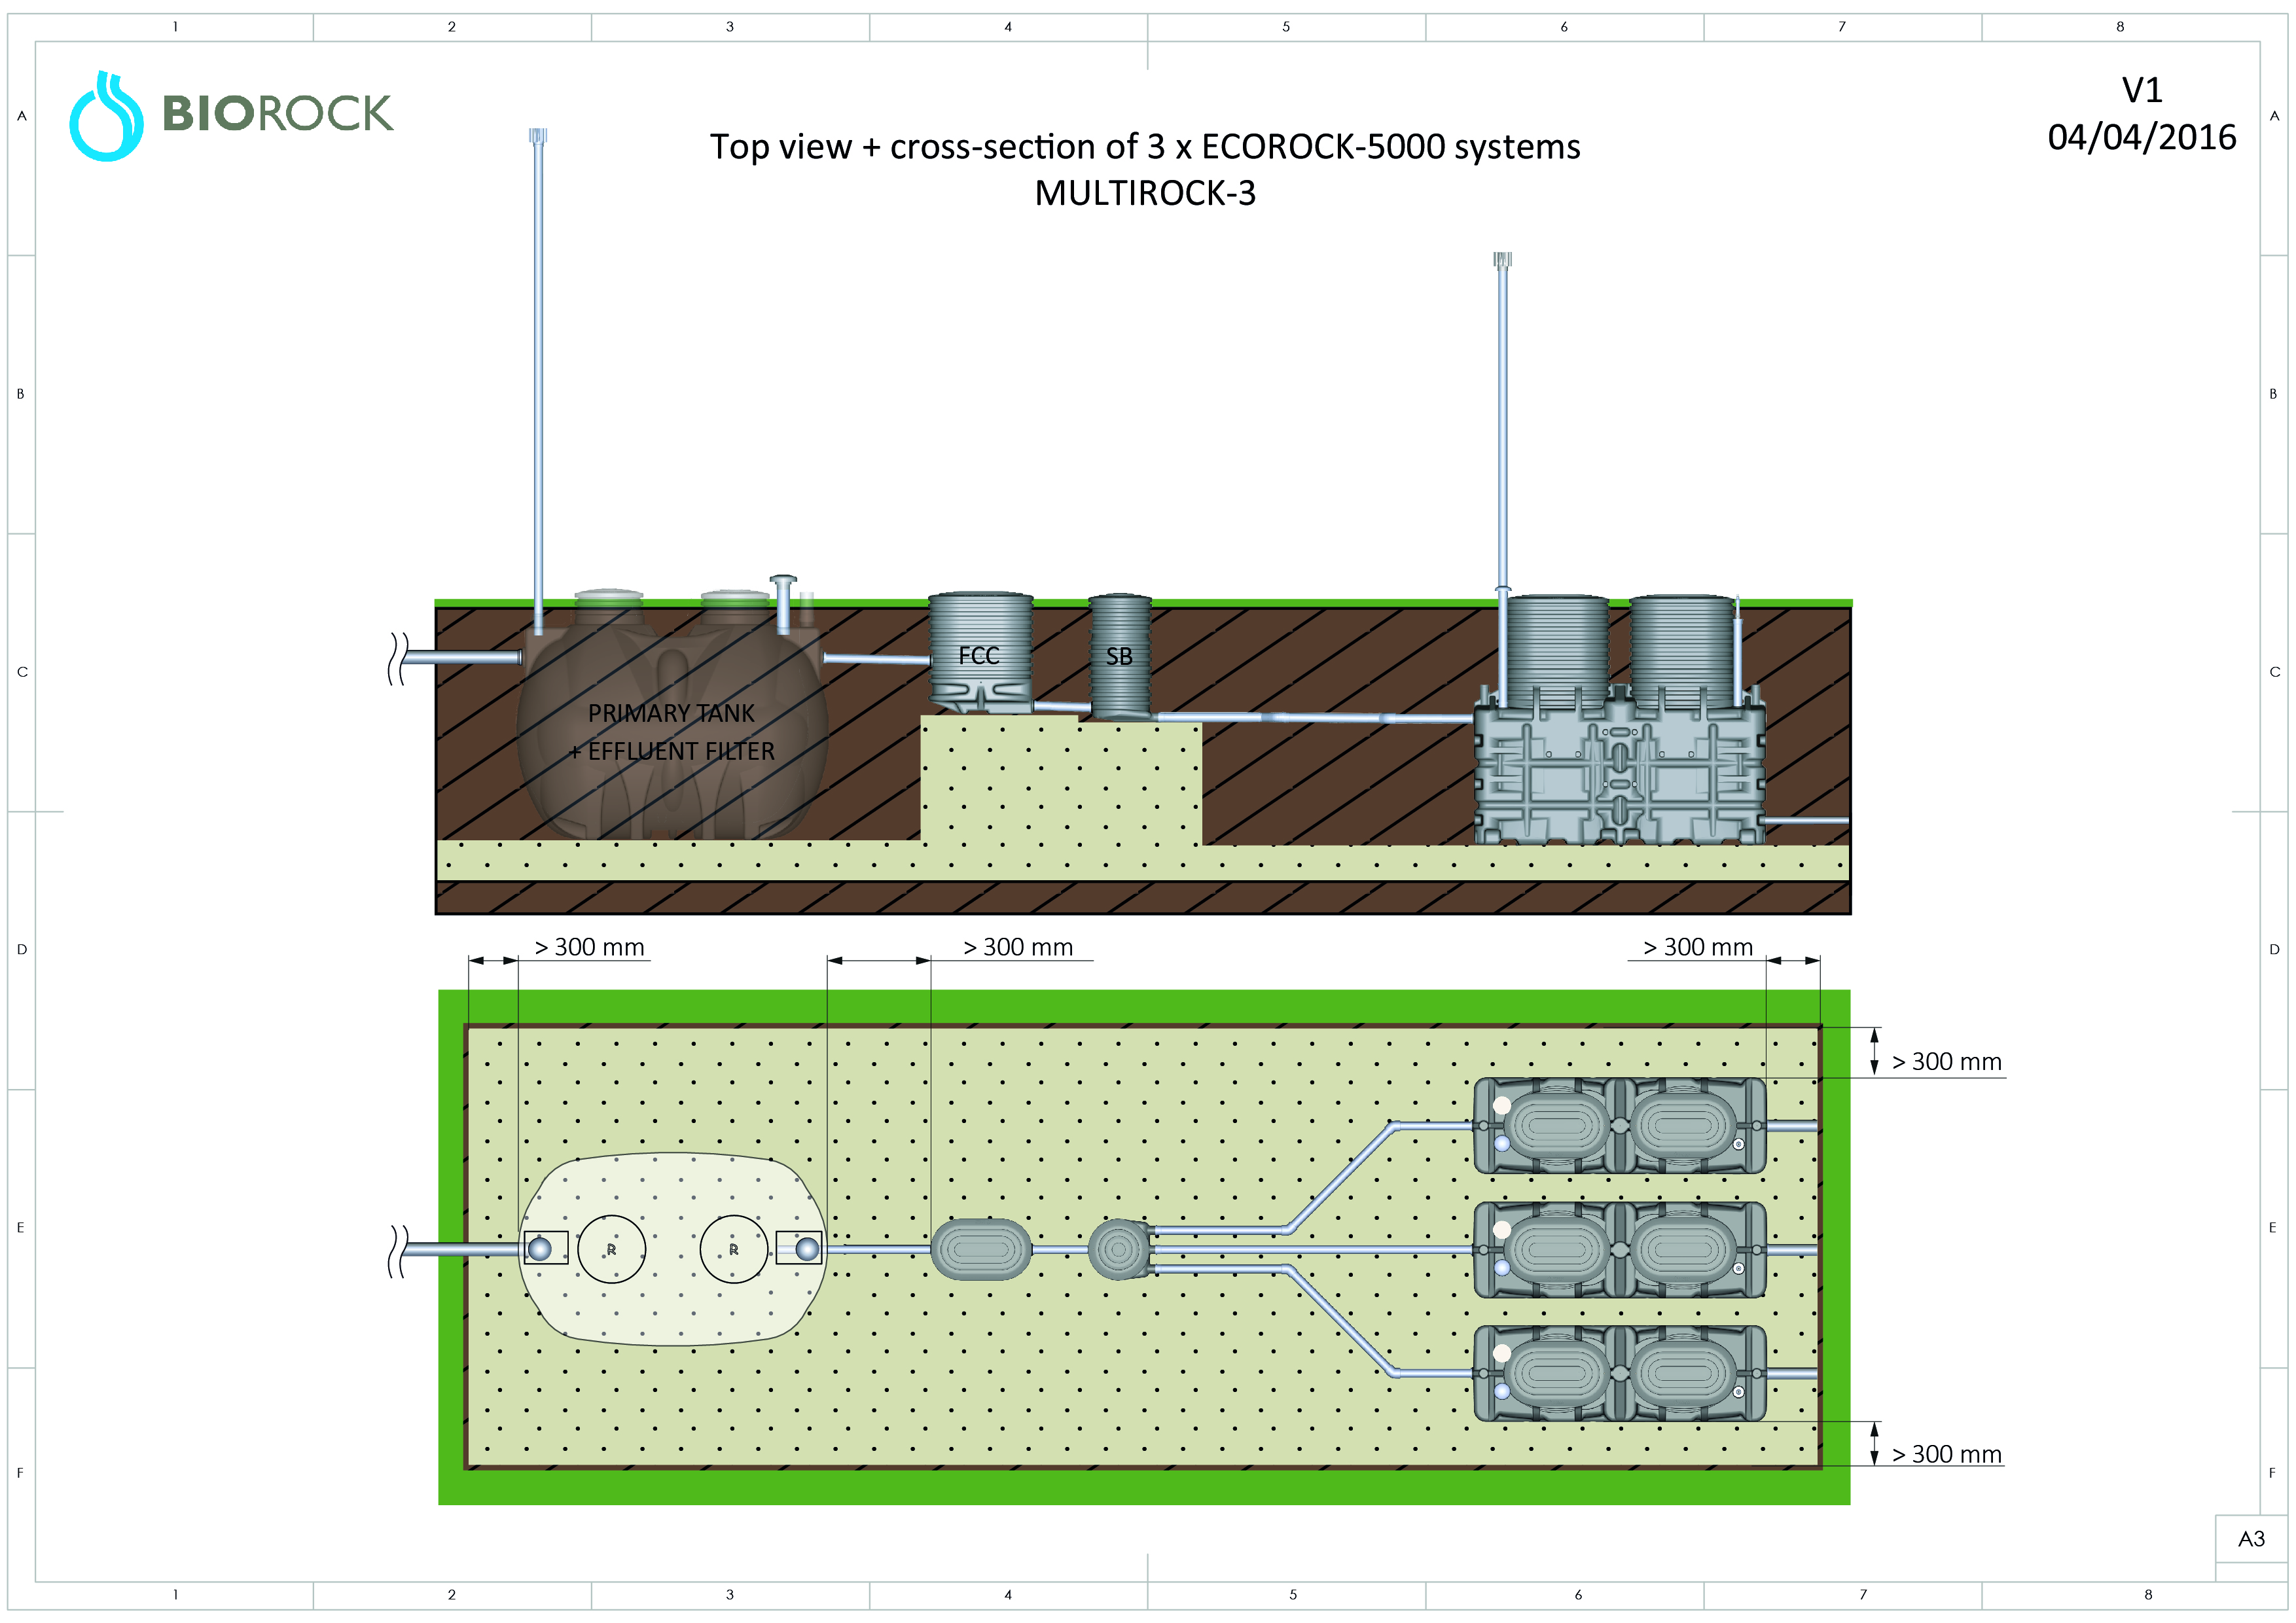Click the PRIMARY TANK label
The height and width of the screenshot is (1623, 2296).
671,713
